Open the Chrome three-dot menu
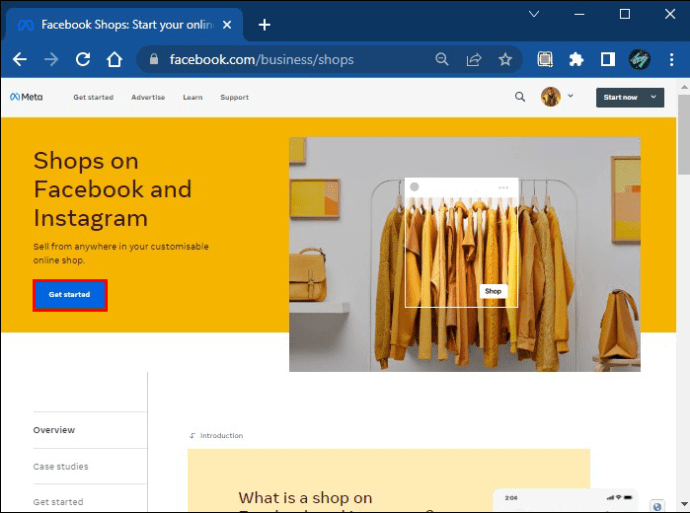The height and width of the screenshot is (513, 690). [x=672, y=59]
